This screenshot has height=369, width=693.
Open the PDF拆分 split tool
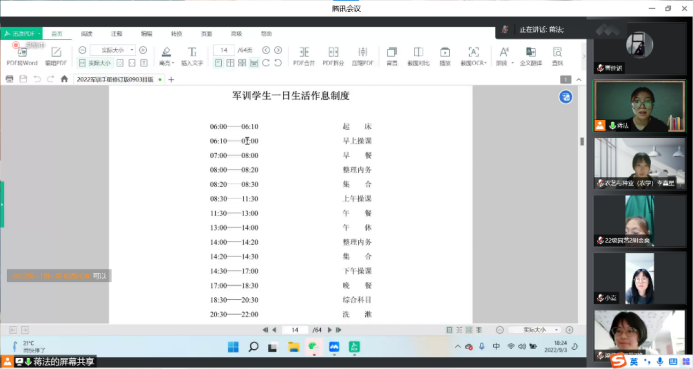333,56
